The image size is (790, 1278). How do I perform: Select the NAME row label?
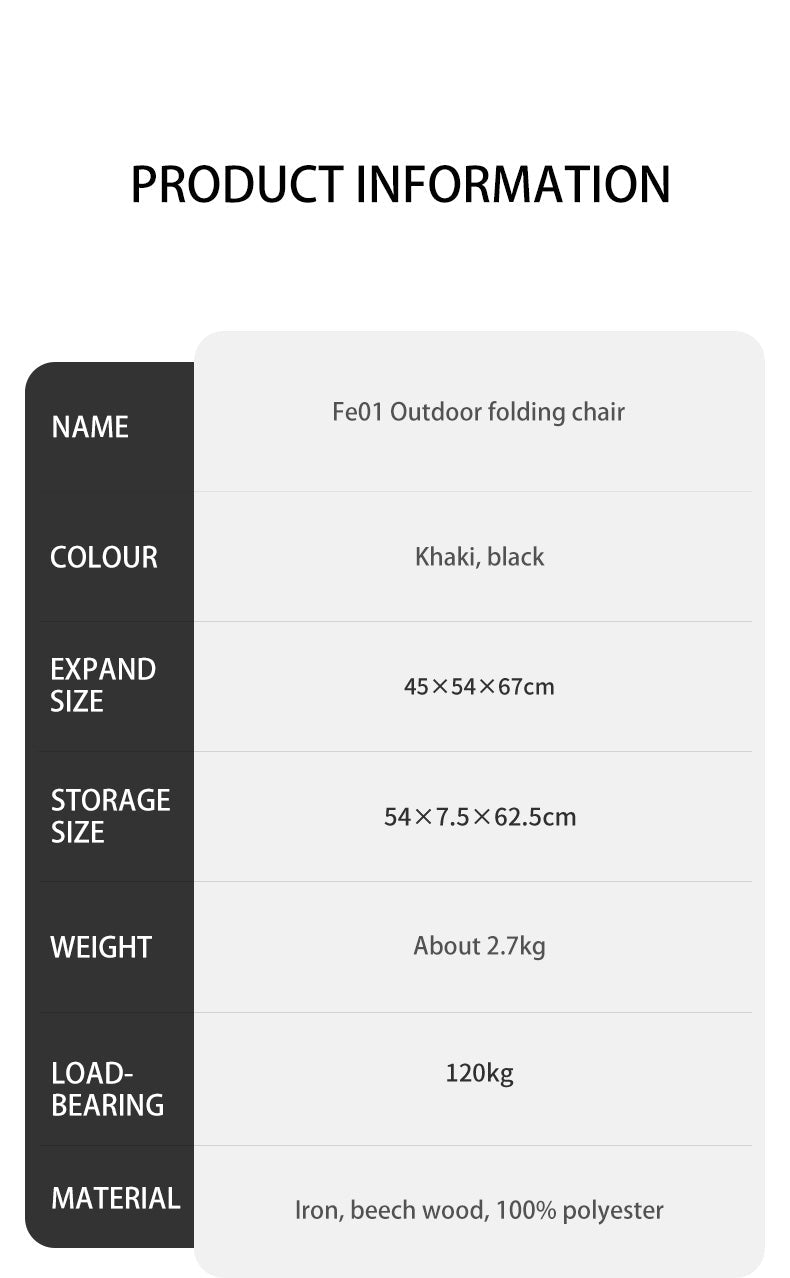pyautogui.click(x=90, y=427)
